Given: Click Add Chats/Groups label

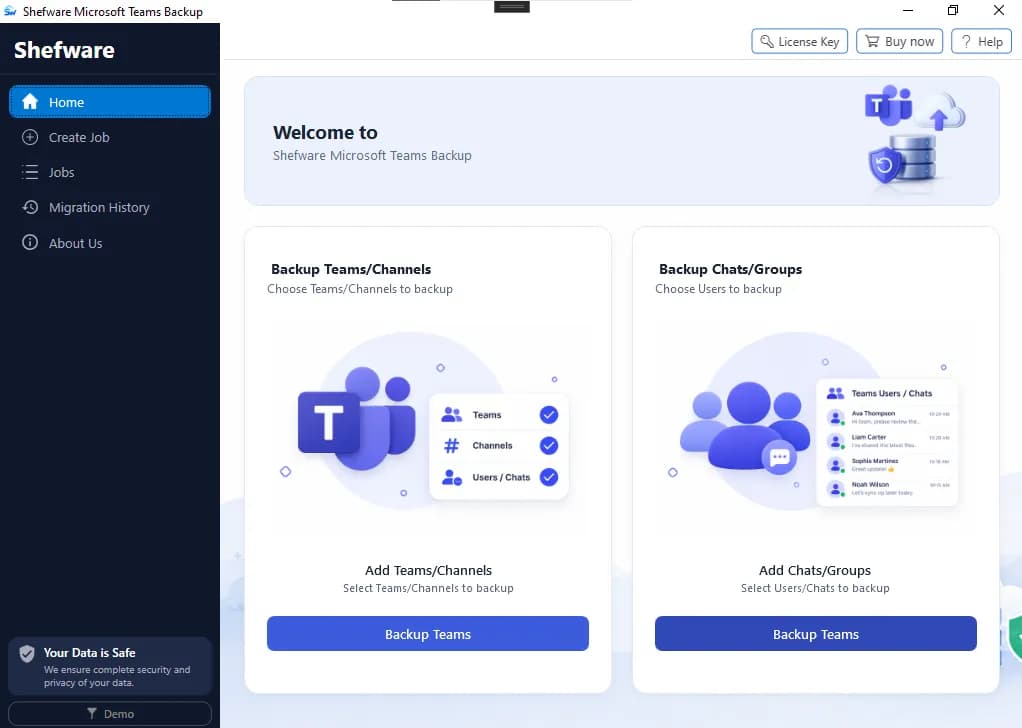Looking at the screenshot, I should pos(815,570).
